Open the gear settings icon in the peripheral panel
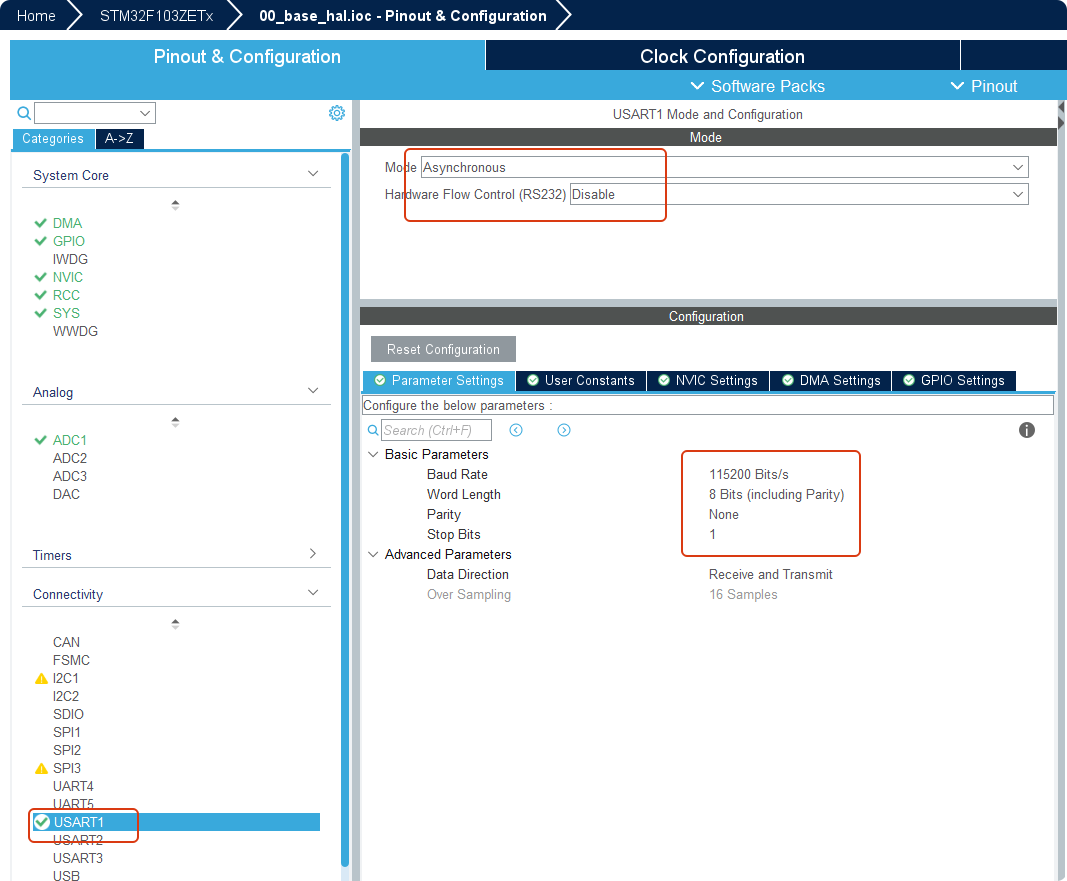Viewport: 1067px width, 881px height. tap(337, 113)
